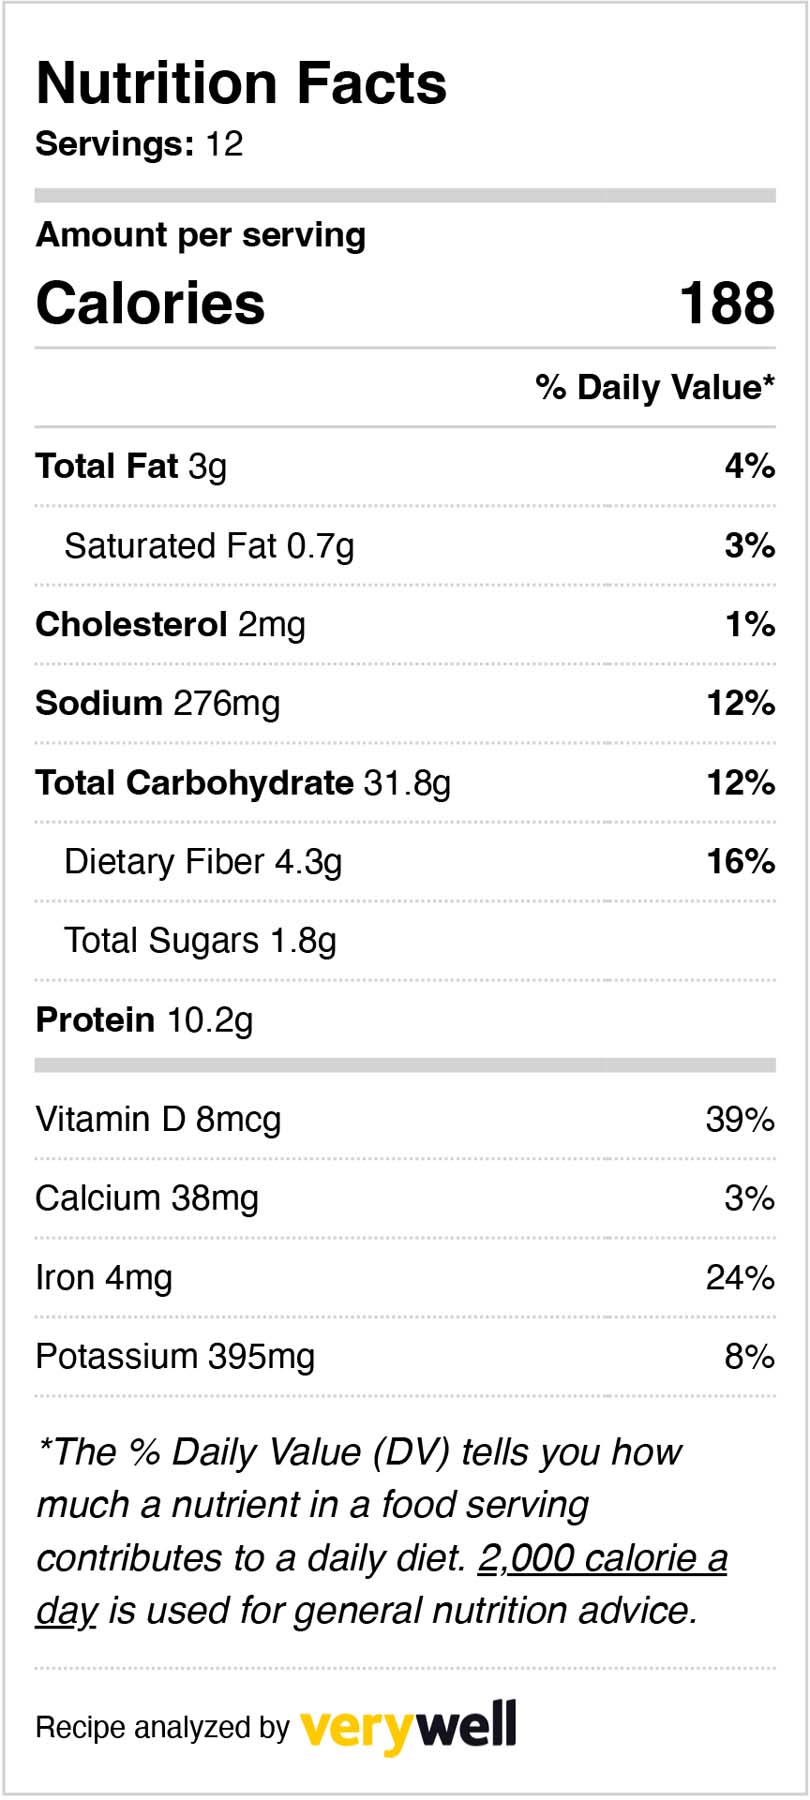Select the Calcium 38mg label
Screen dimensions: 810x1800
pyautogui.click(x=147, y=1198)
